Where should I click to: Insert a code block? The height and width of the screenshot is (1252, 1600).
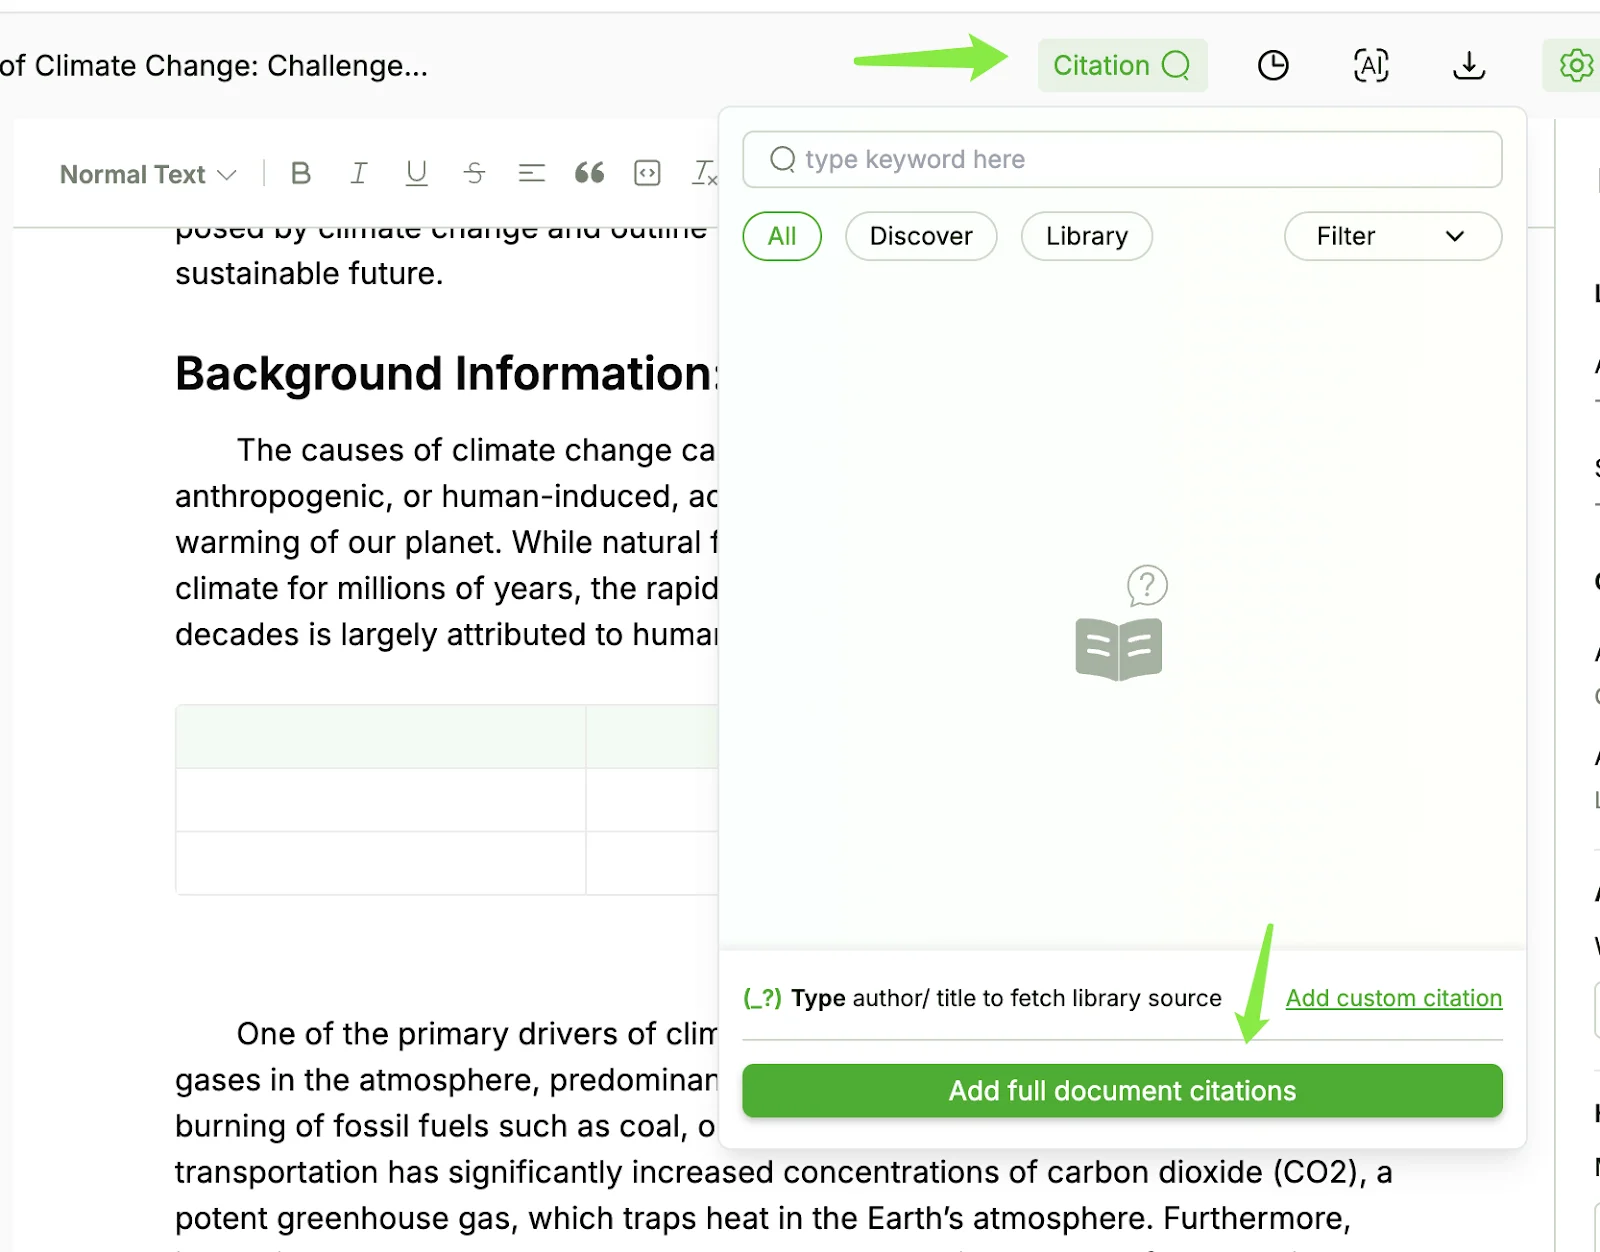pyautogui.click(x=648, y=174)
